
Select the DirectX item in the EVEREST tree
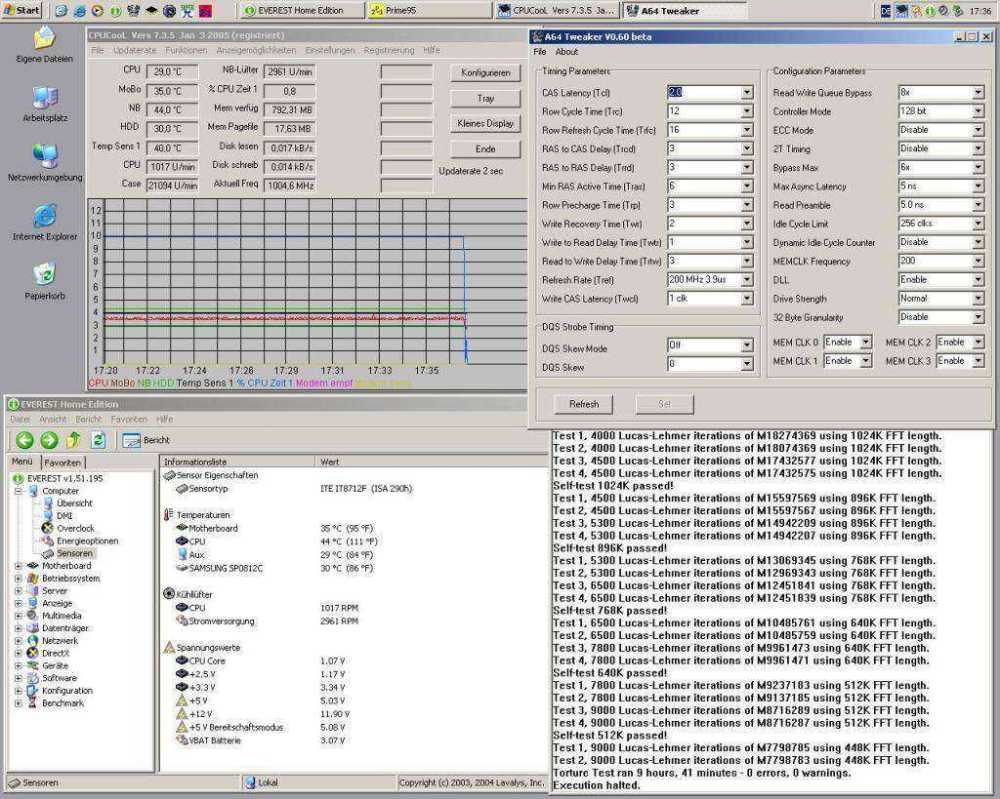coord(55,653)
